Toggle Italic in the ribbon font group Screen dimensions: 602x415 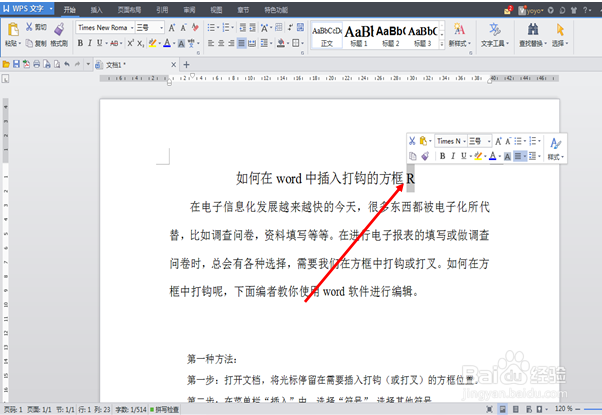pyautogui.click(x=90, y=43)
